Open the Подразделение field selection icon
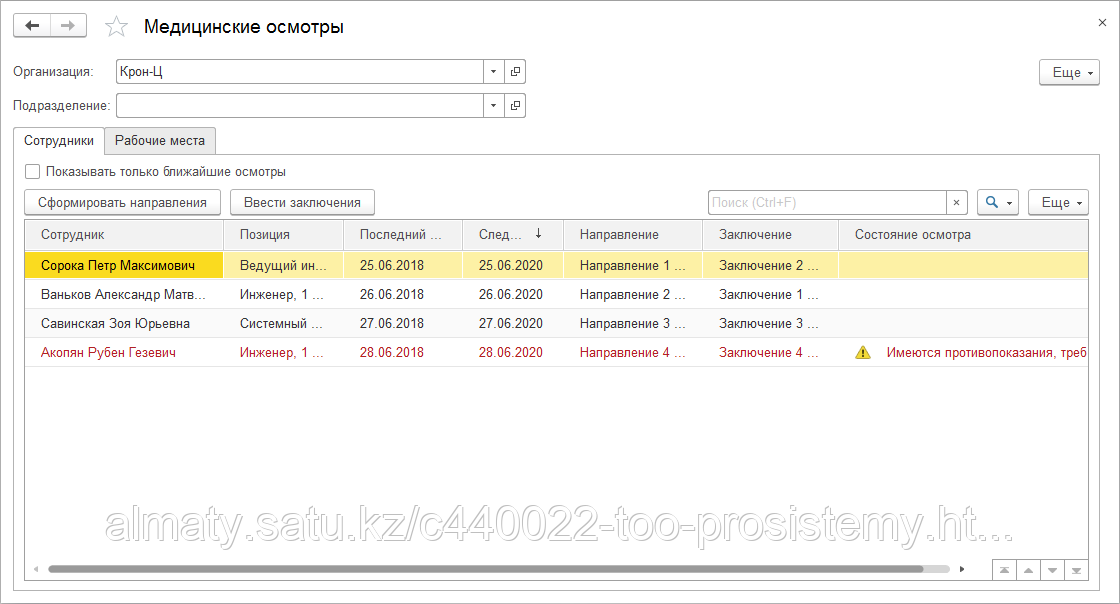Viewport: 1120px width, 604px height. coord(515,105)
